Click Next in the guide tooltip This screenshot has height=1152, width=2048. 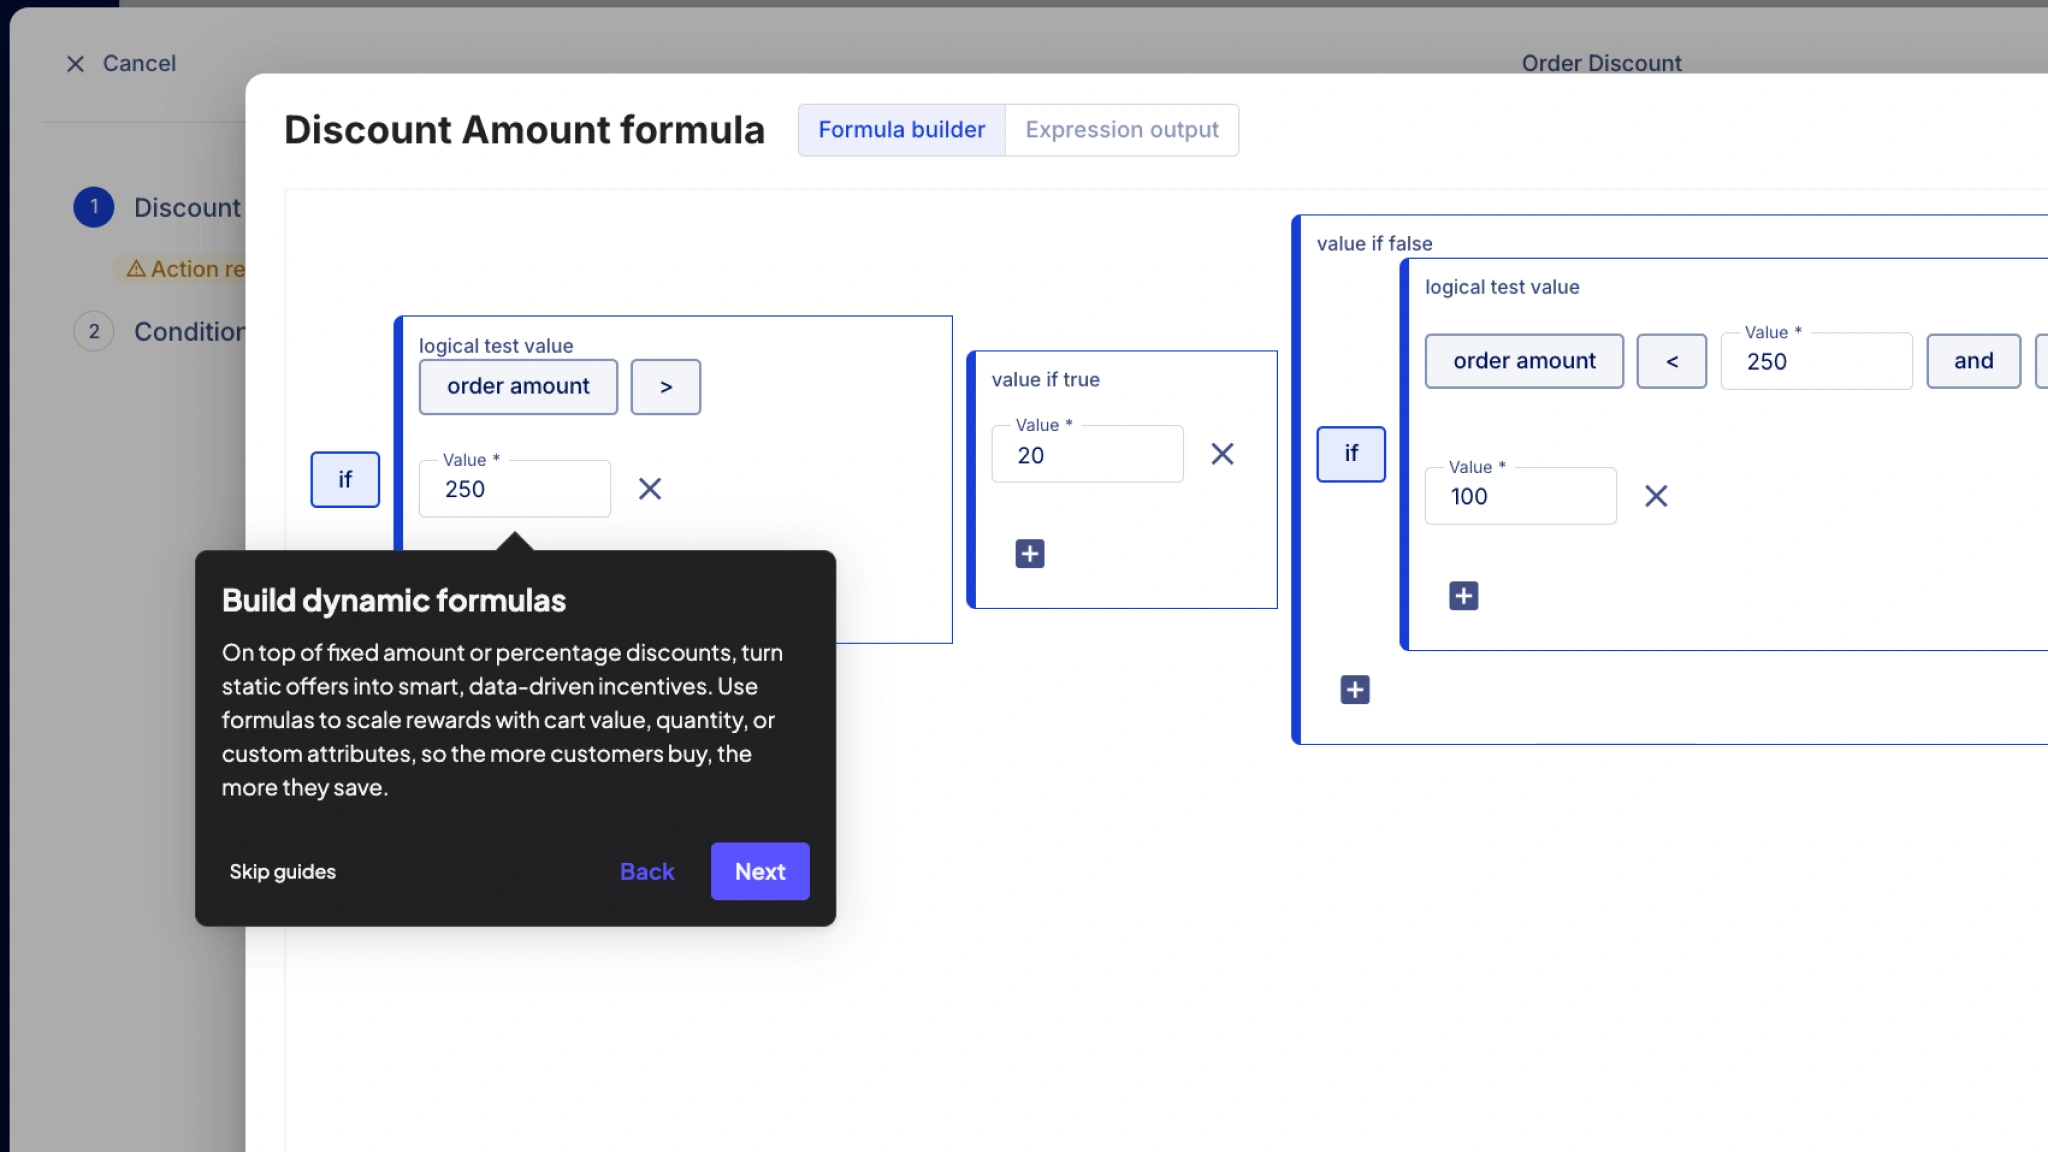760,871
